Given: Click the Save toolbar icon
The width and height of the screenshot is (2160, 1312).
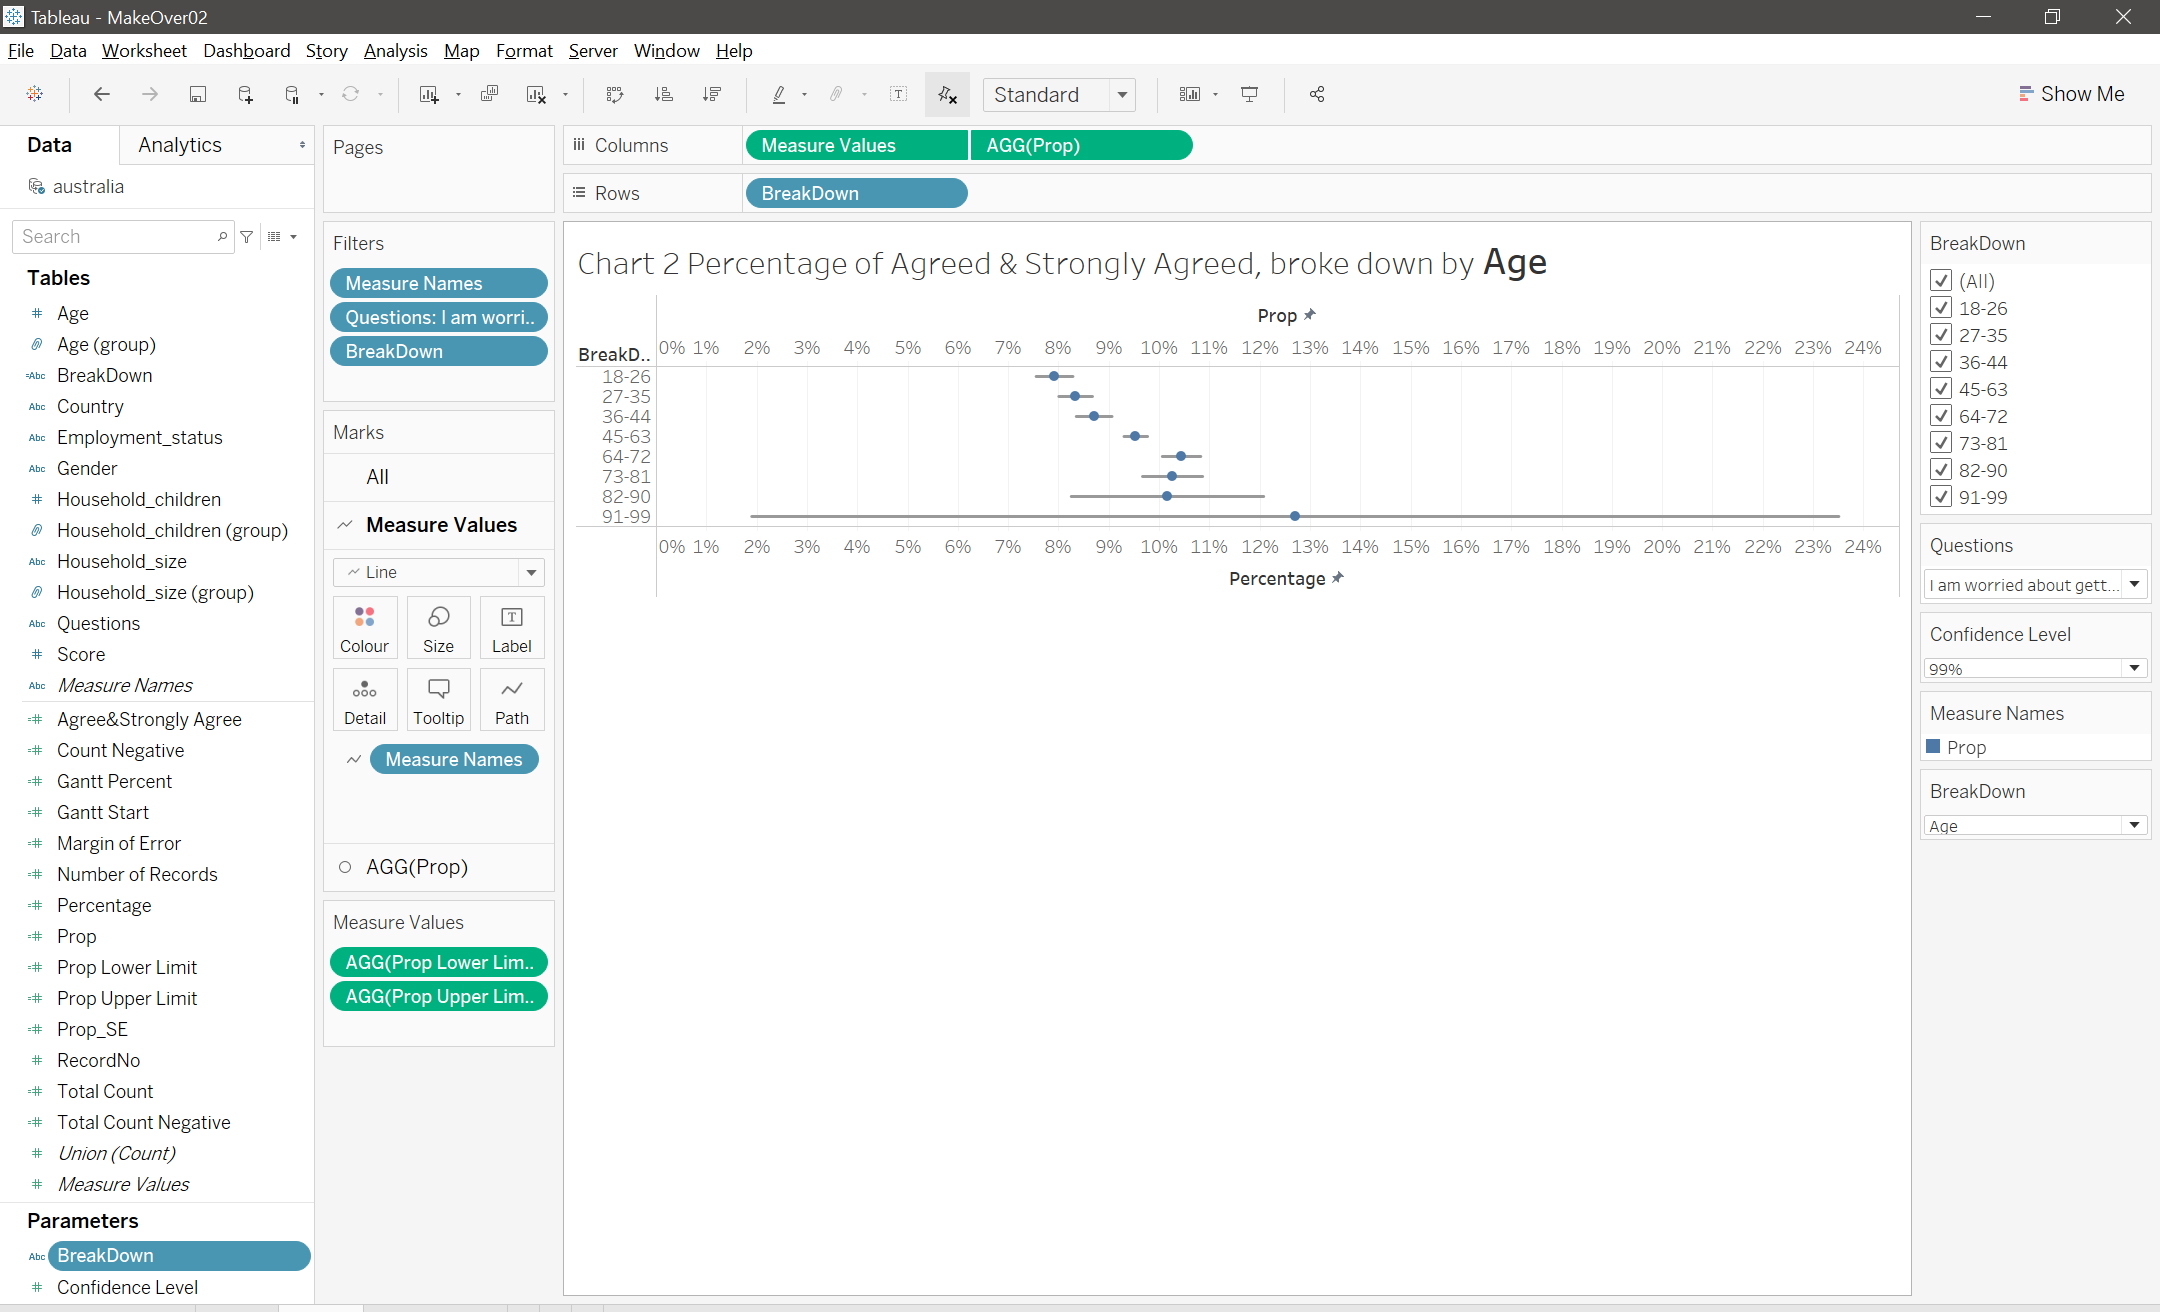Looking at the screenshot, I should click(198, 94).
